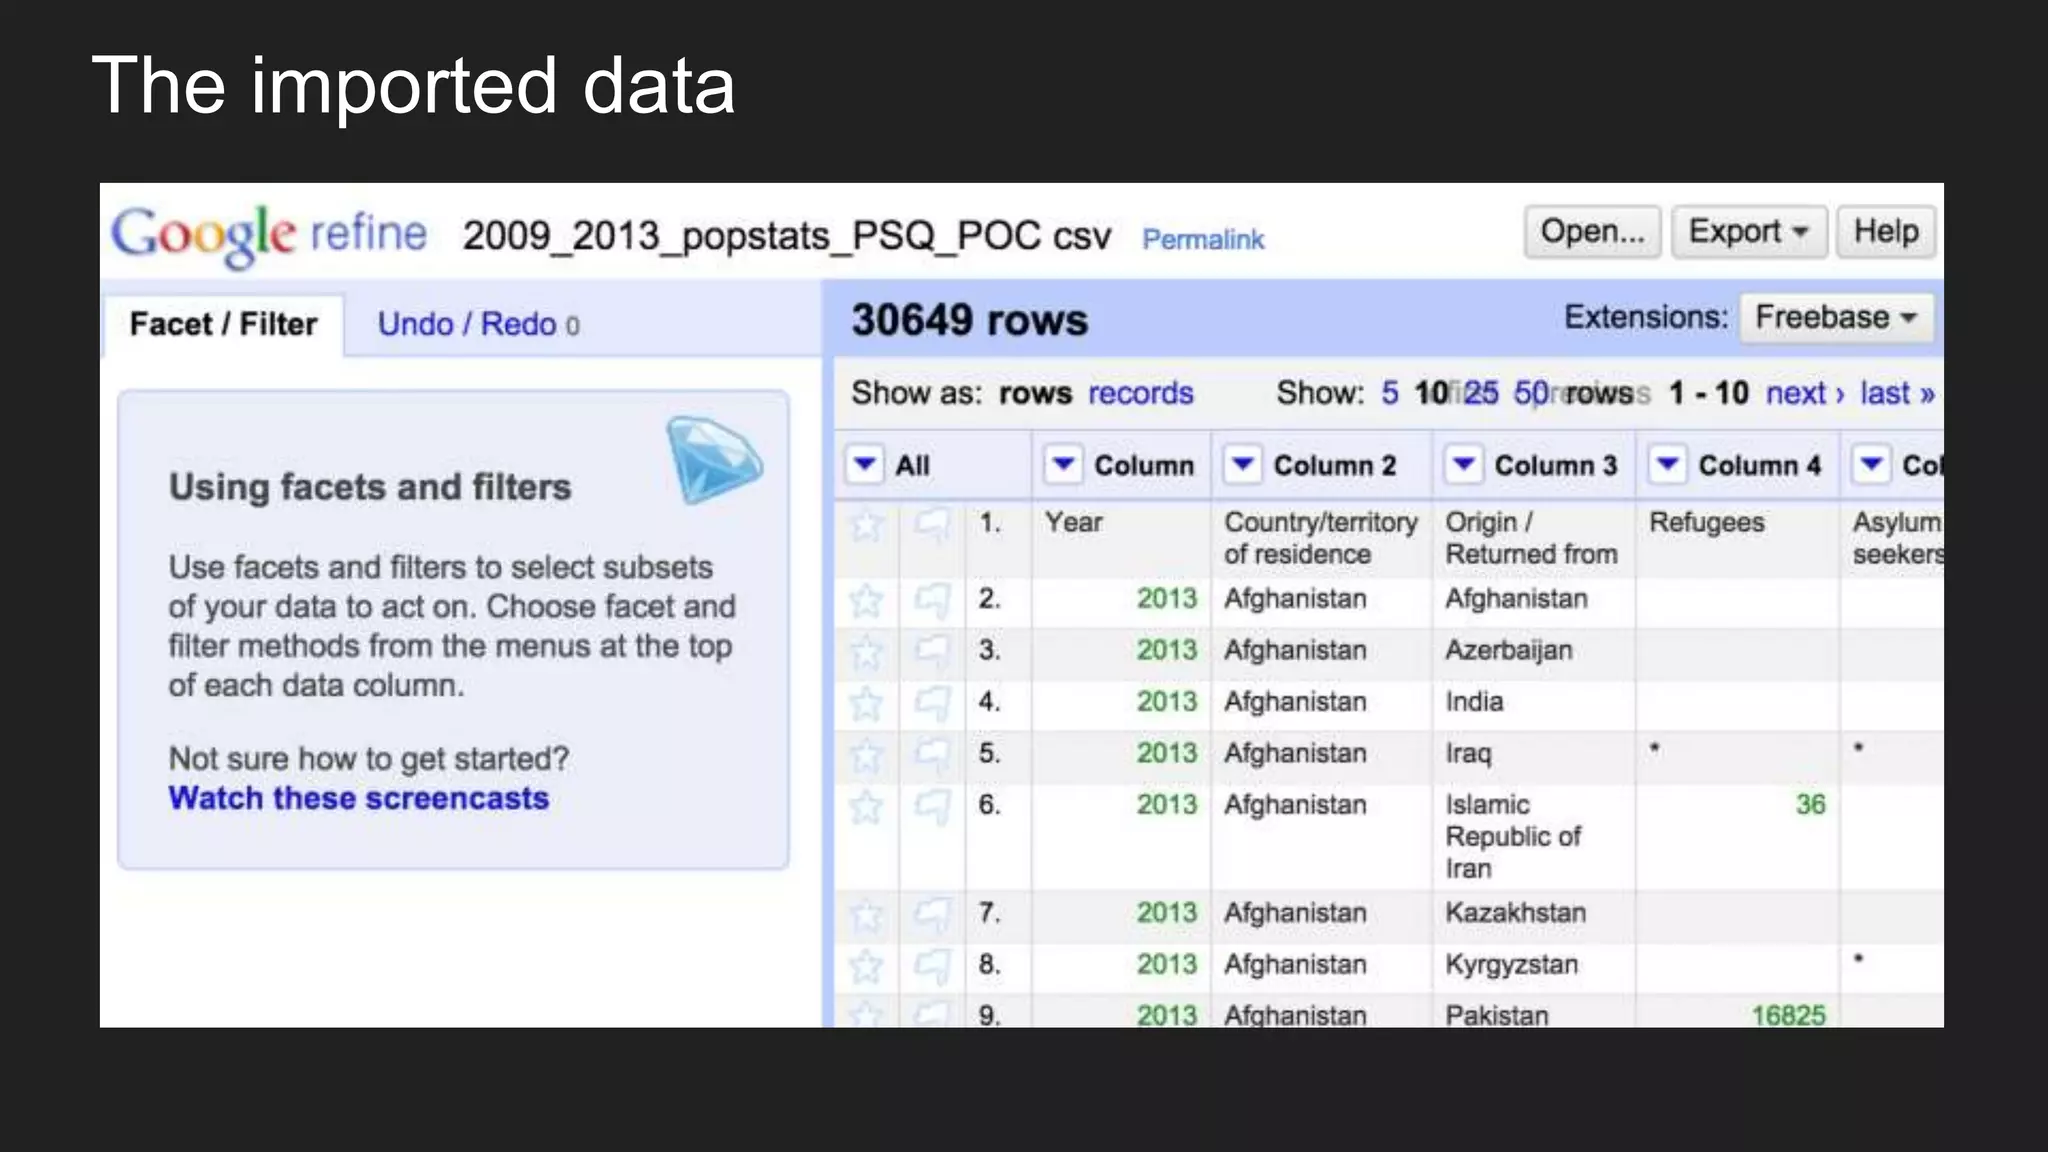Click the Refugees value 36 cell

(x=1738, y=838)
